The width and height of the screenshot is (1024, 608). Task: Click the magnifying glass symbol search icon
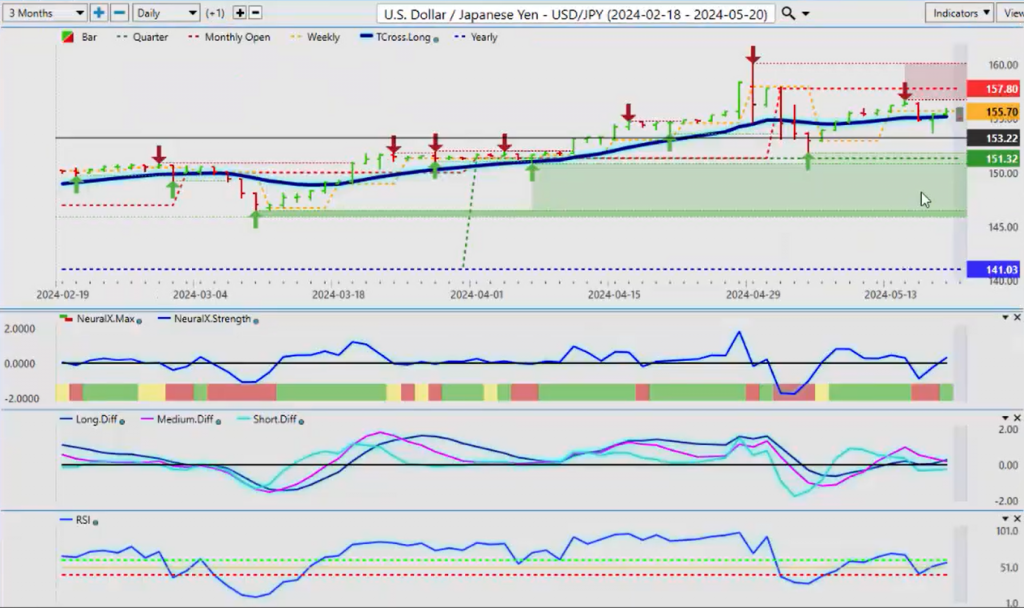click(x=788, y=13)
